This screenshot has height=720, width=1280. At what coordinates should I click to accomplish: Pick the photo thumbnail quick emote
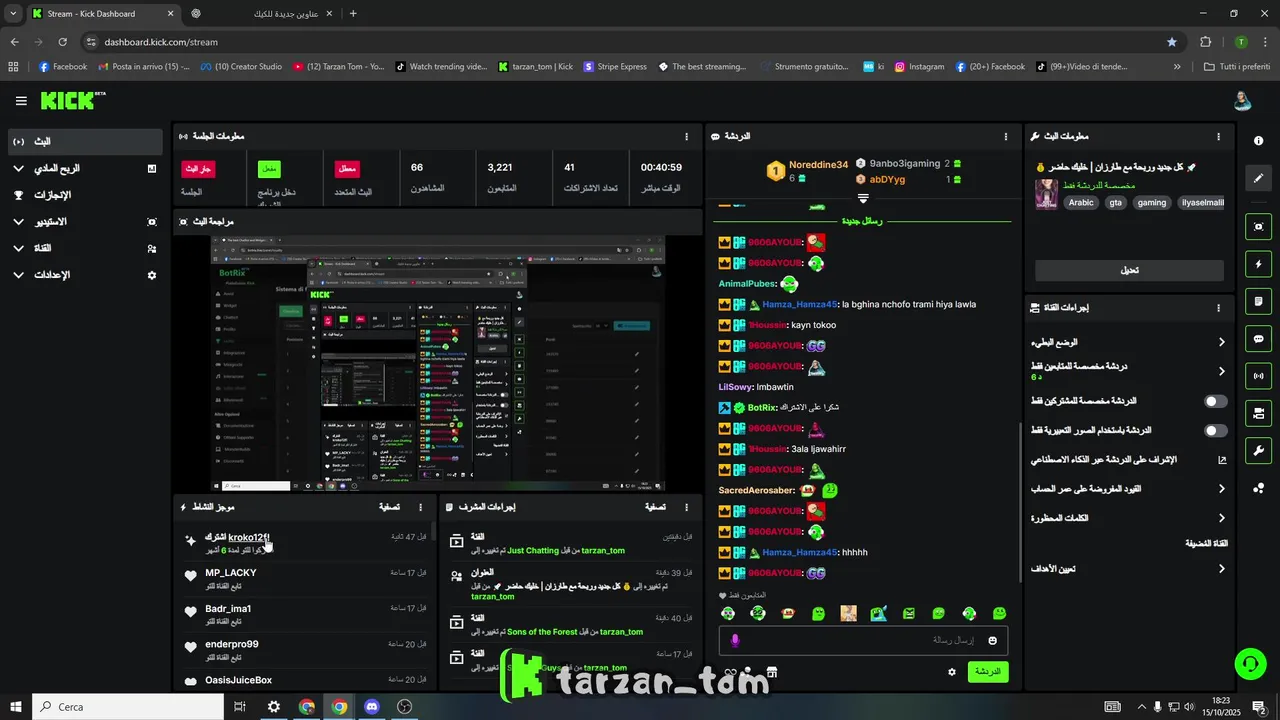848,613
